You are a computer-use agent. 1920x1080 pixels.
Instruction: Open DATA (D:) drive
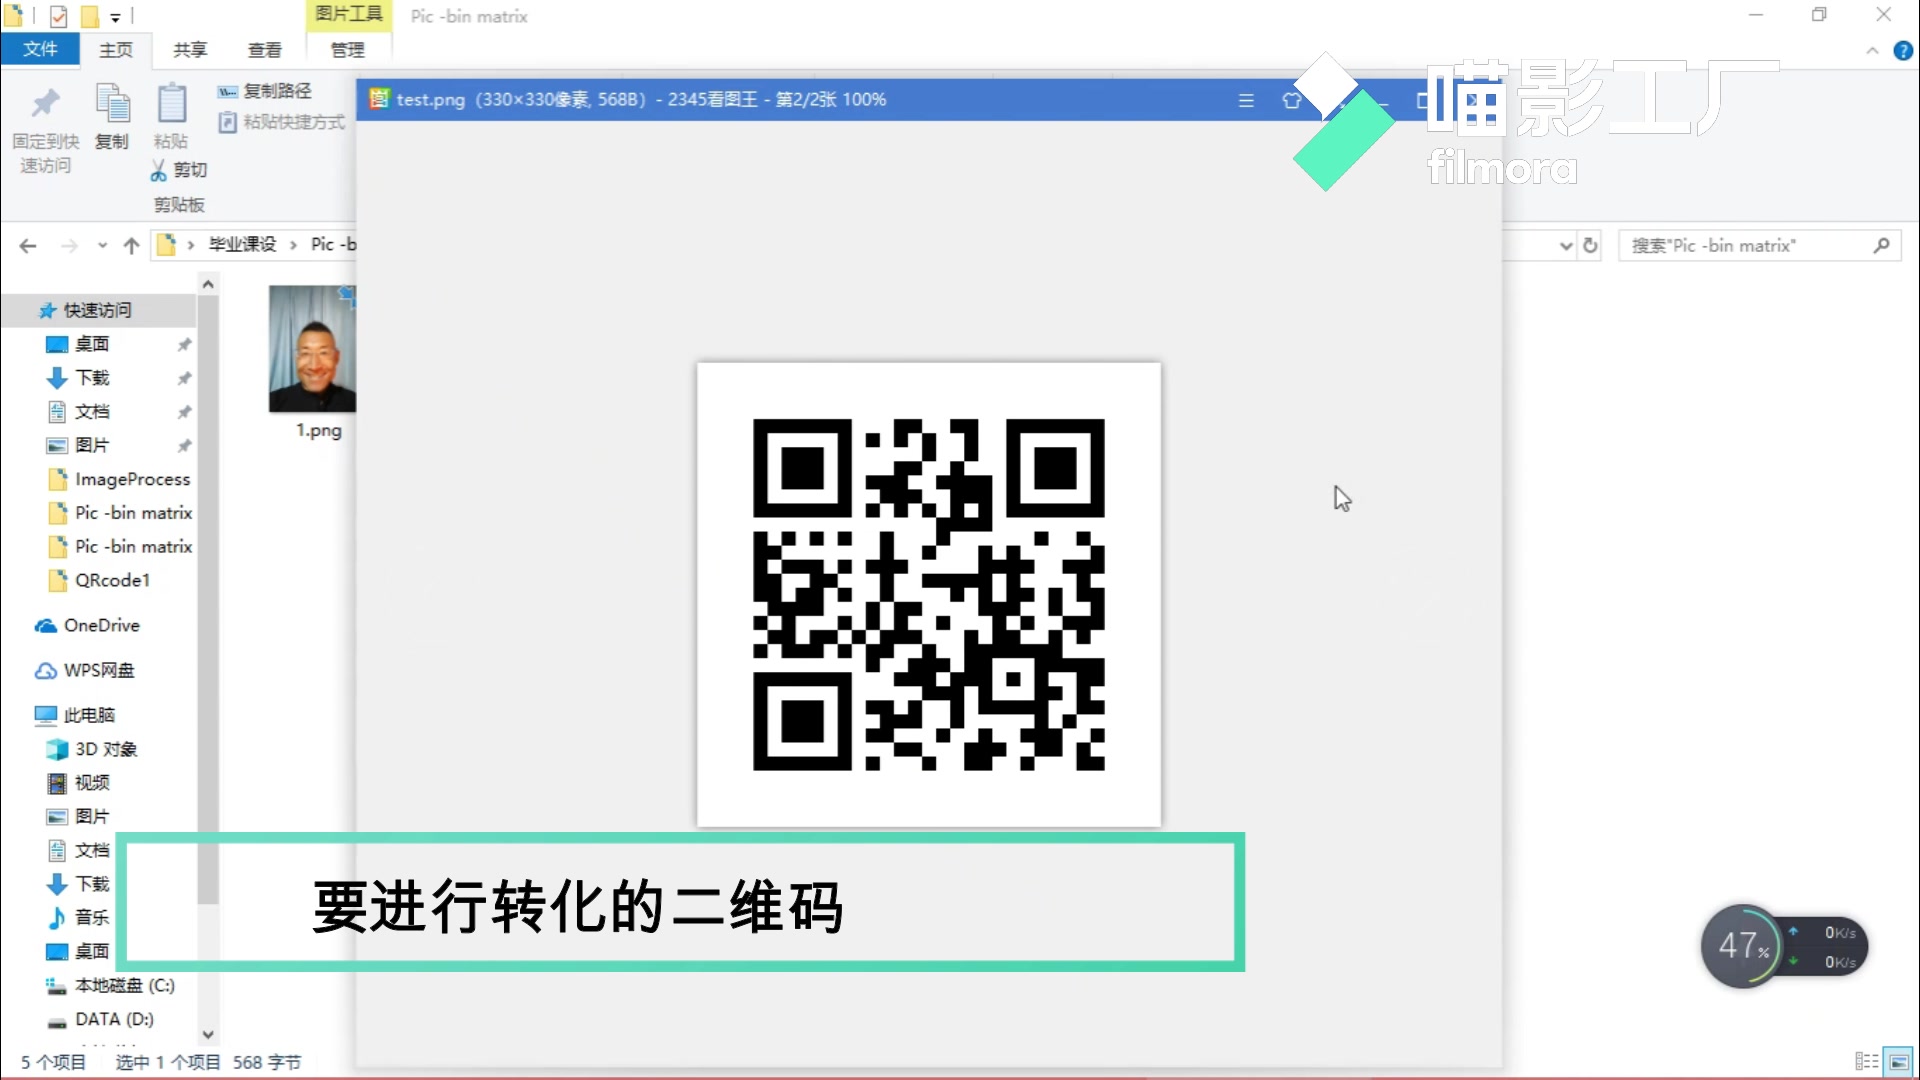[100, 1019]
